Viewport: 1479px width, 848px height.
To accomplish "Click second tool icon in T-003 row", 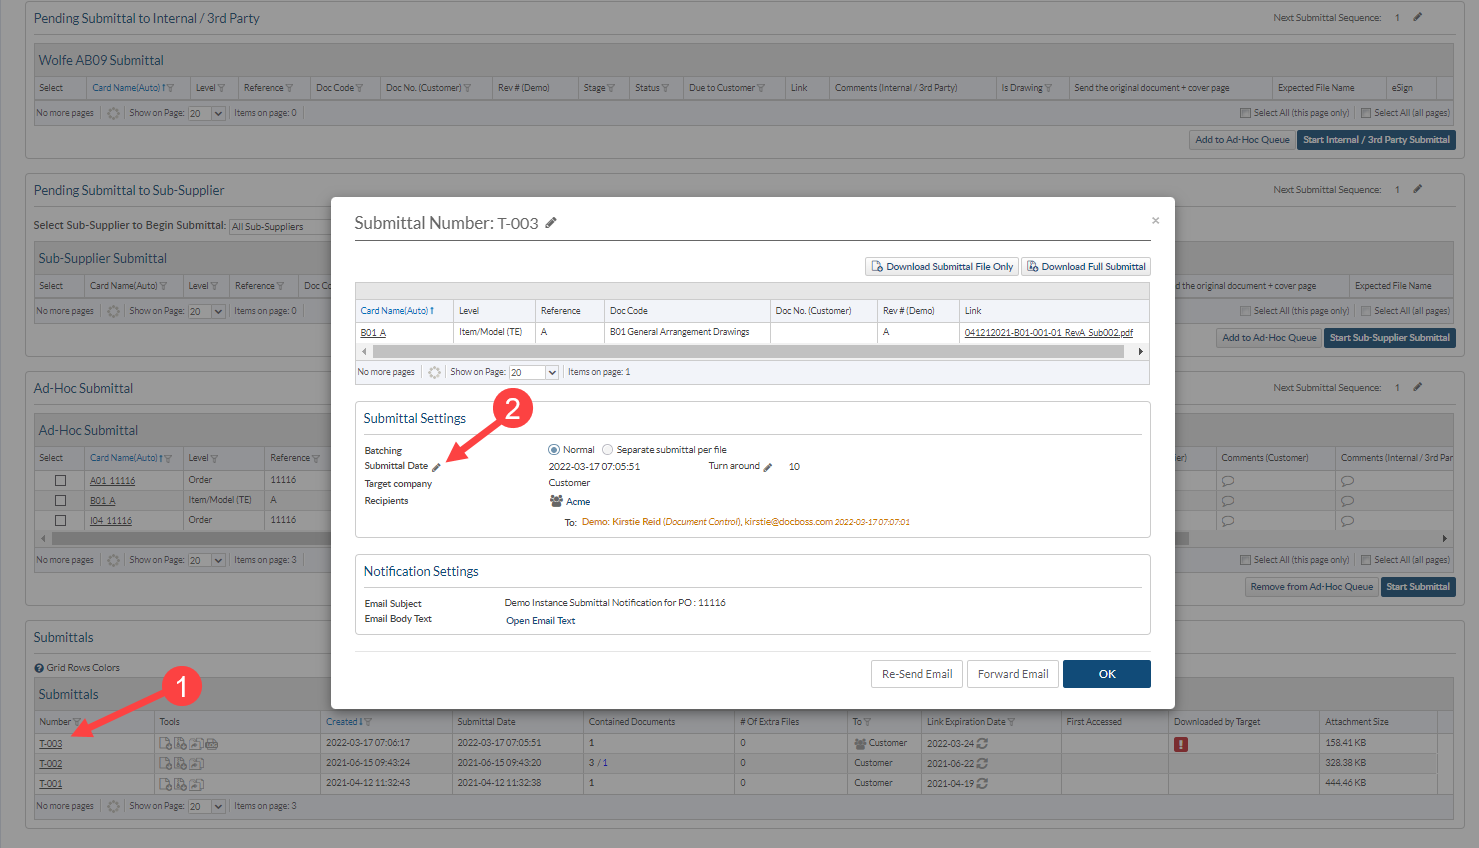I will pyautogui.click(x=180, y=744).
